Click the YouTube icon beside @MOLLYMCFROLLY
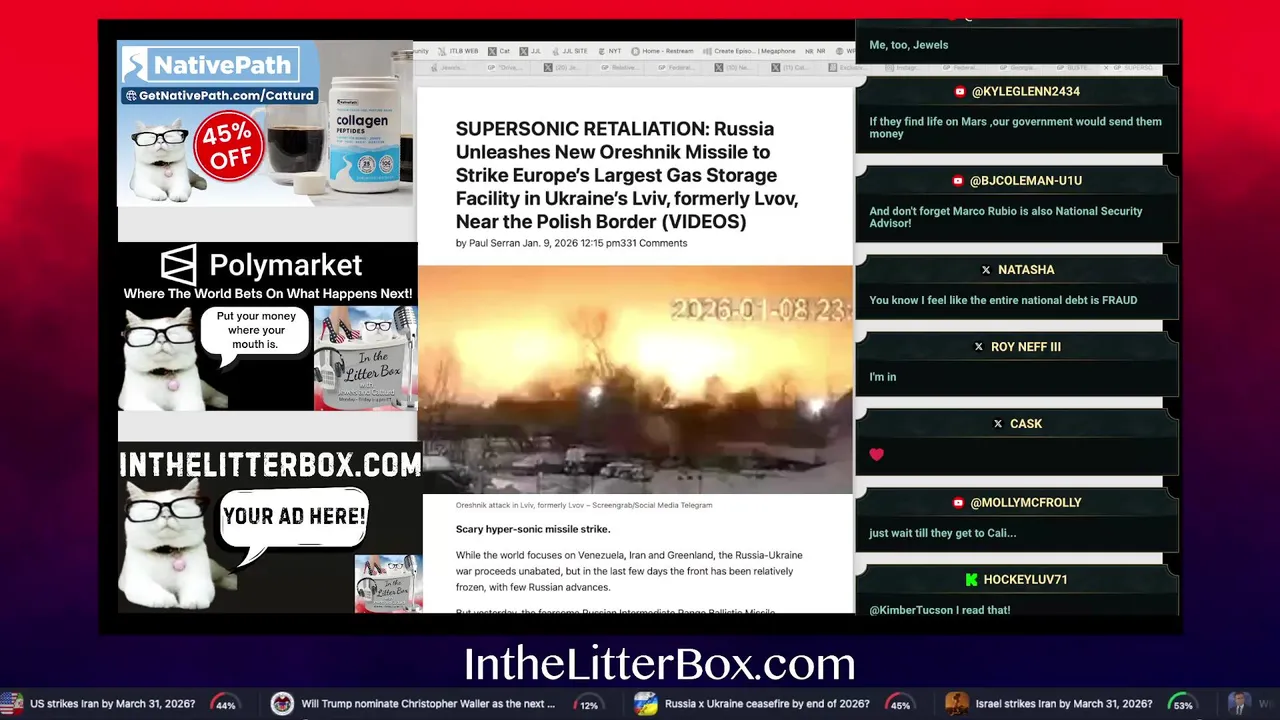The width and height of the screenshot is (1280, 720). click(x=959, y=503)
